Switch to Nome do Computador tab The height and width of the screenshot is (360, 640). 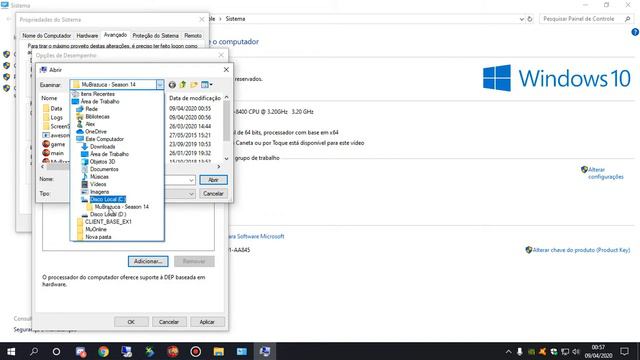coord(47,36)
